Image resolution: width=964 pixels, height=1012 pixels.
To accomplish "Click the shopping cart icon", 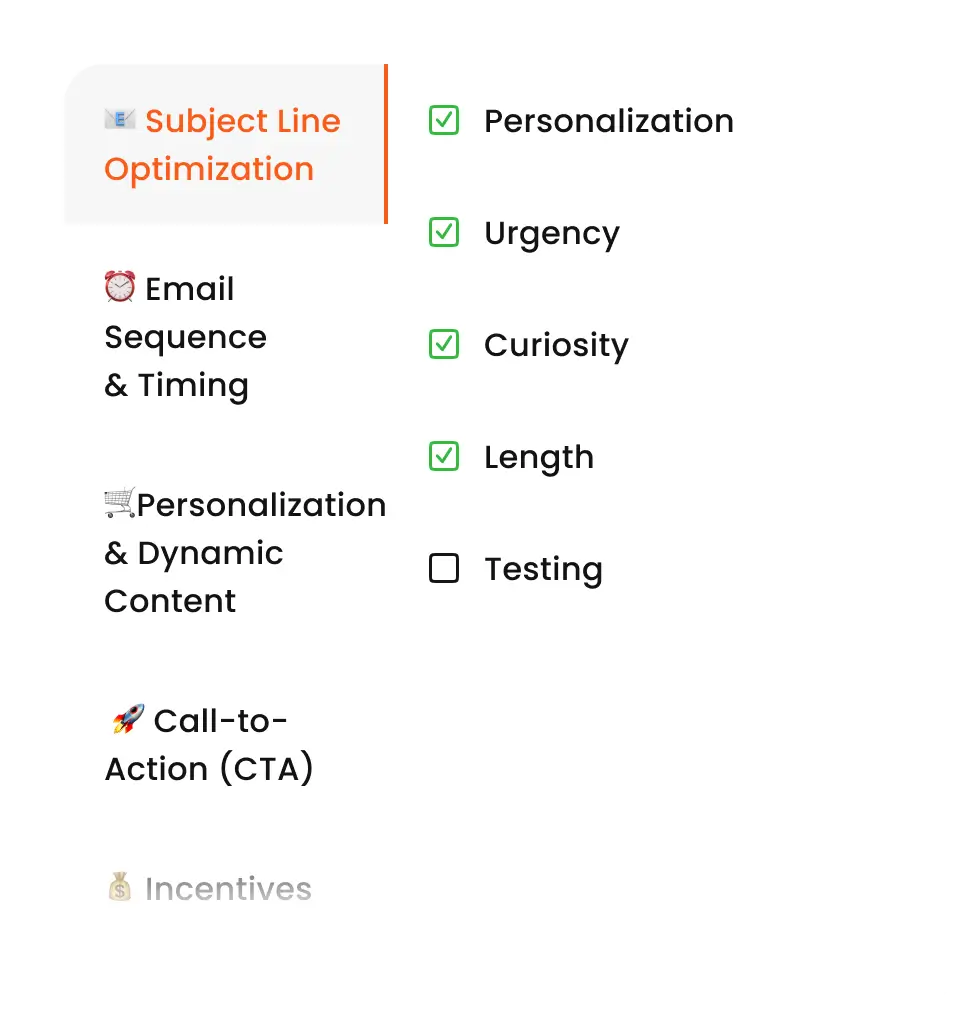I will click(x=120, y=504).
